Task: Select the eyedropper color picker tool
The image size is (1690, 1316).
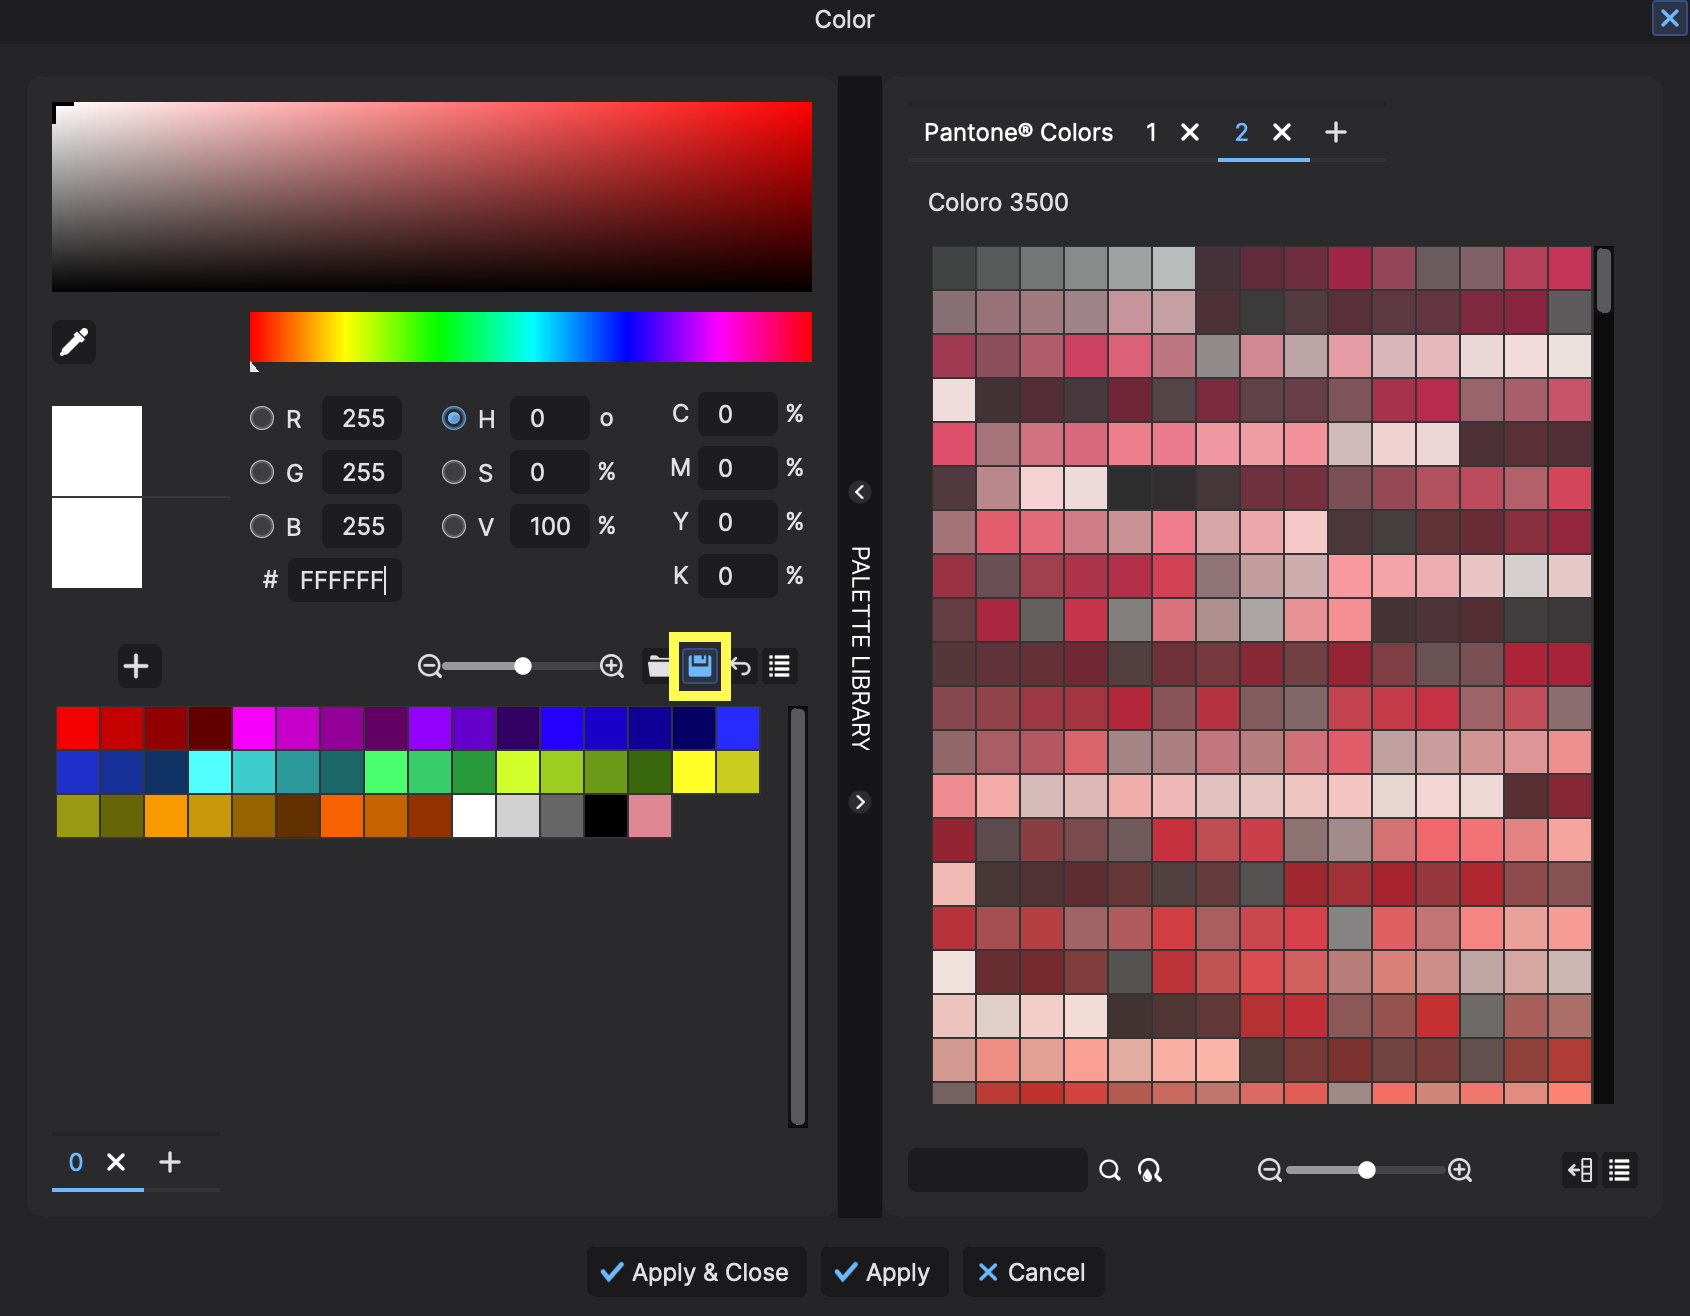Action: click(73, 342)
